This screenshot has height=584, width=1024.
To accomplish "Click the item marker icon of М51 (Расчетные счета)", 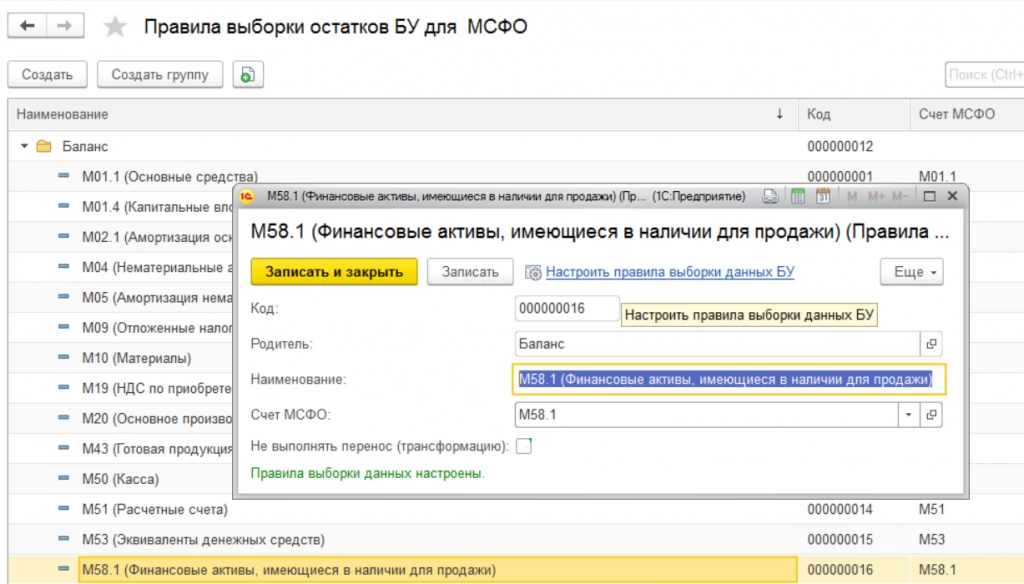I will pos(63,508).
